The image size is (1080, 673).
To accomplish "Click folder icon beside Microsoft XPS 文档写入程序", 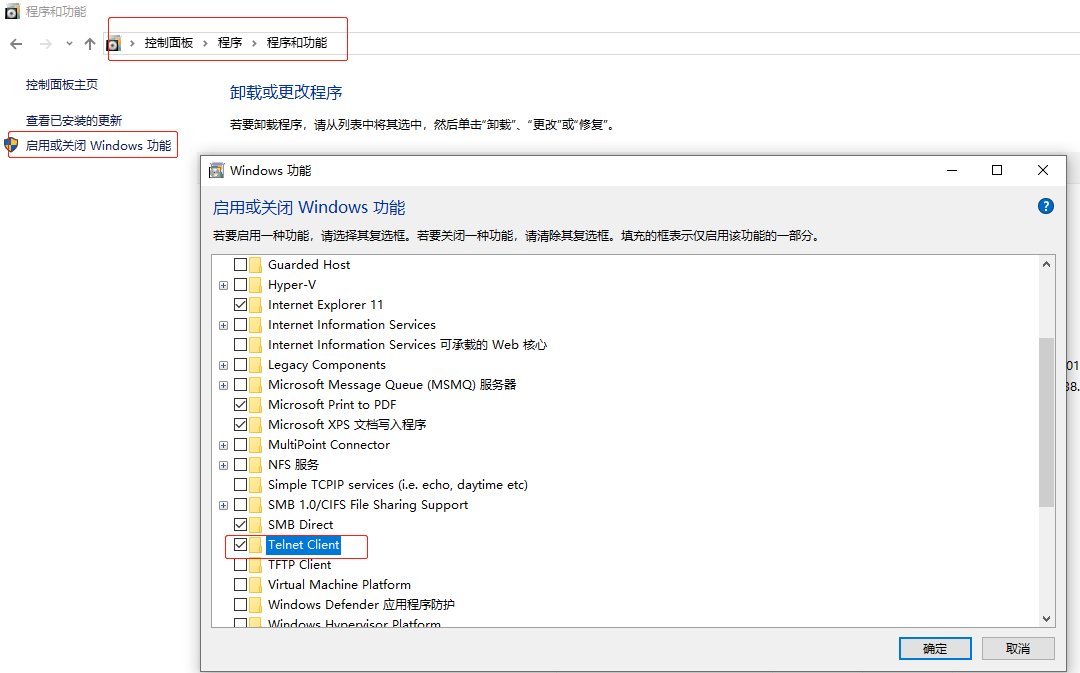I will coord(256,424).
